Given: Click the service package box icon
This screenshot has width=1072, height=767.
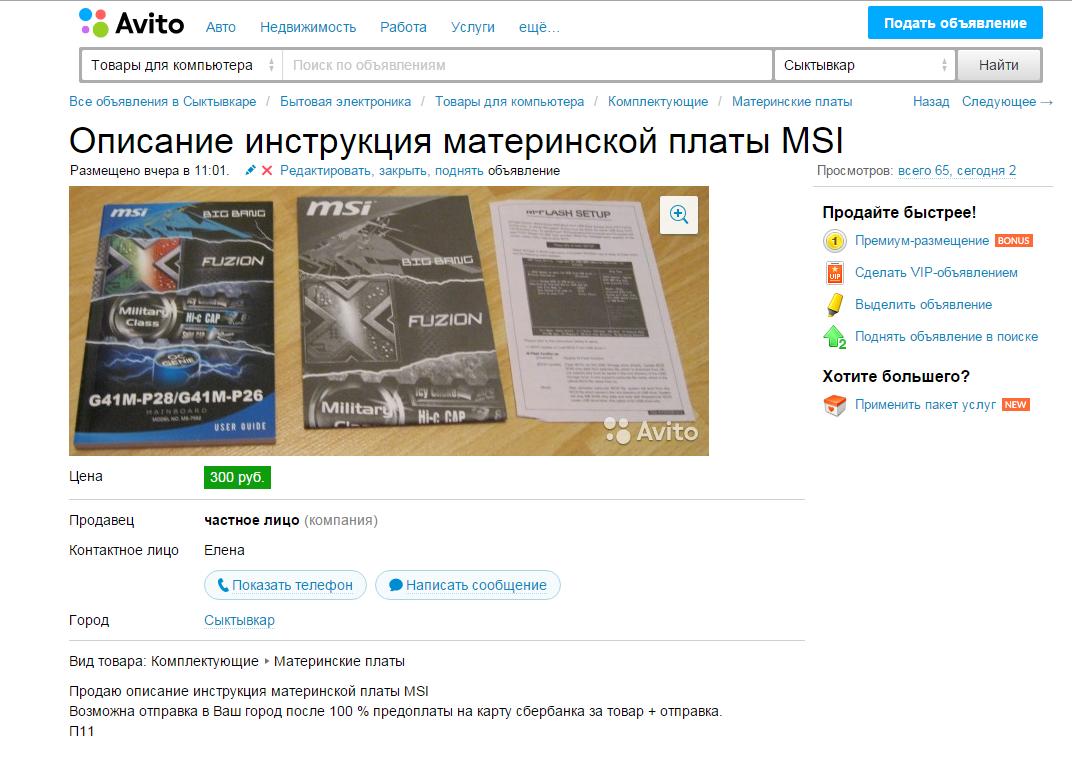Looking at the screenshot, I should click(x=834, y=405).
